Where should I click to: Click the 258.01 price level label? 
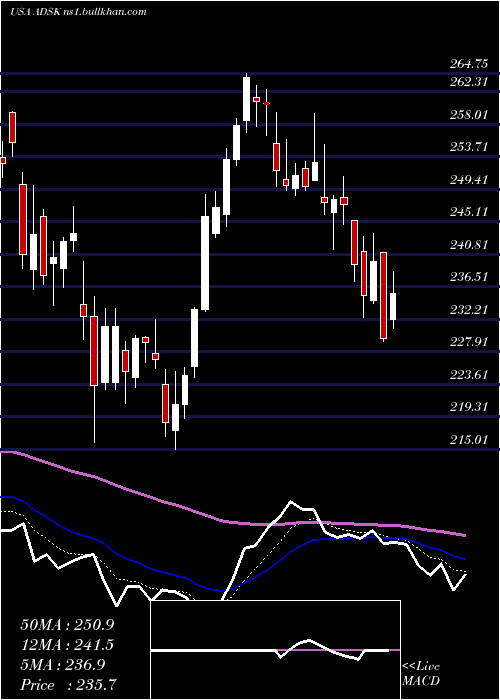pyautogui.click(x=468, y=115)
